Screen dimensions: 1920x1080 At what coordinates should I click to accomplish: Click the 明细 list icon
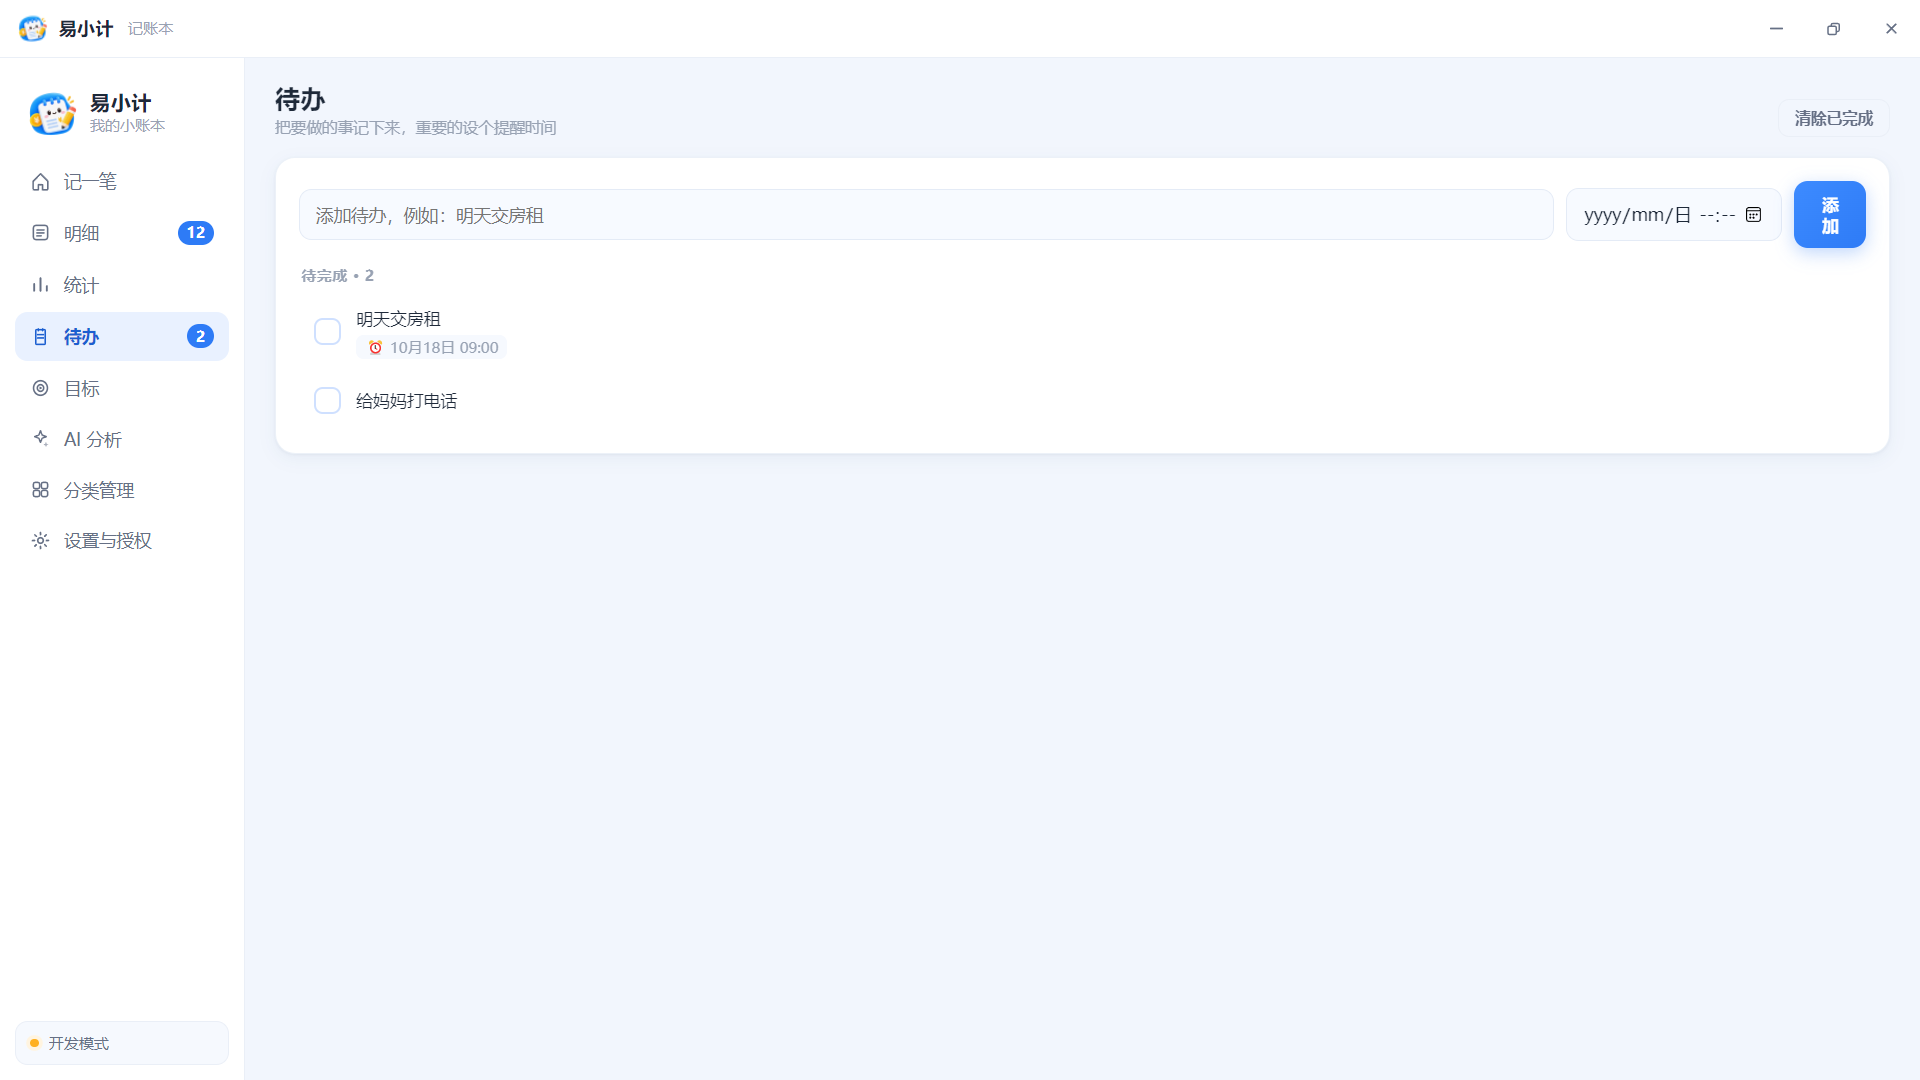tap(40, 233)
